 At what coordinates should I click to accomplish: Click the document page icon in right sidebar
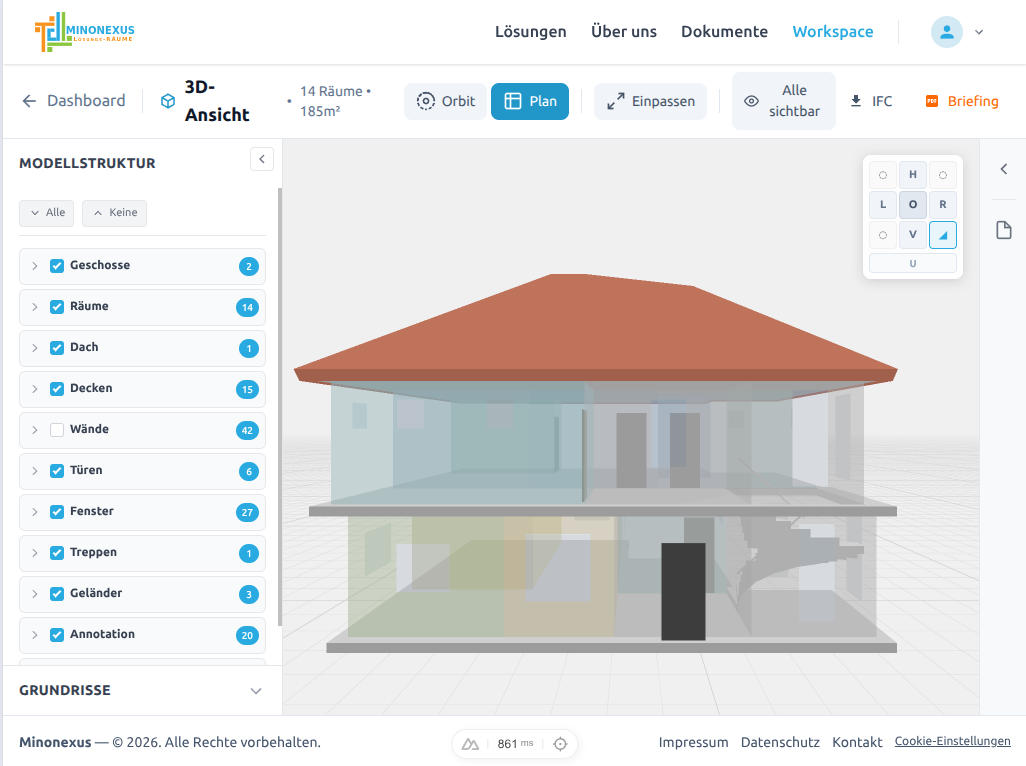pyautogui.click(x=1004, y=230)
